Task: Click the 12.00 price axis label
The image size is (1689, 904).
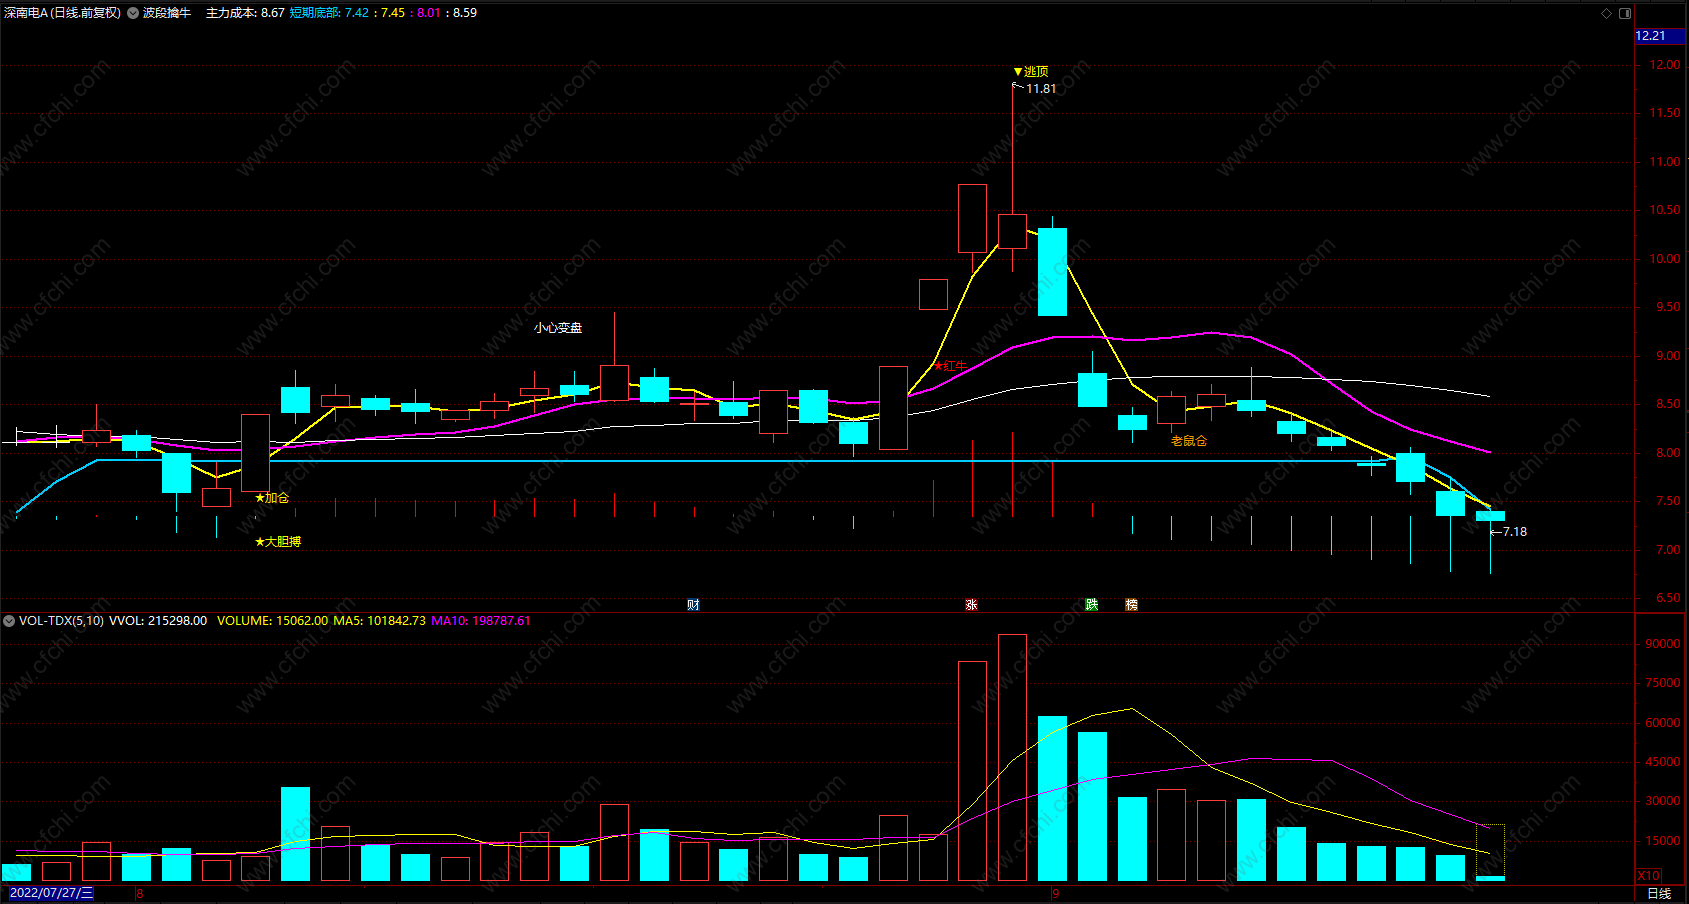Action: click(x=1665, y=65)
